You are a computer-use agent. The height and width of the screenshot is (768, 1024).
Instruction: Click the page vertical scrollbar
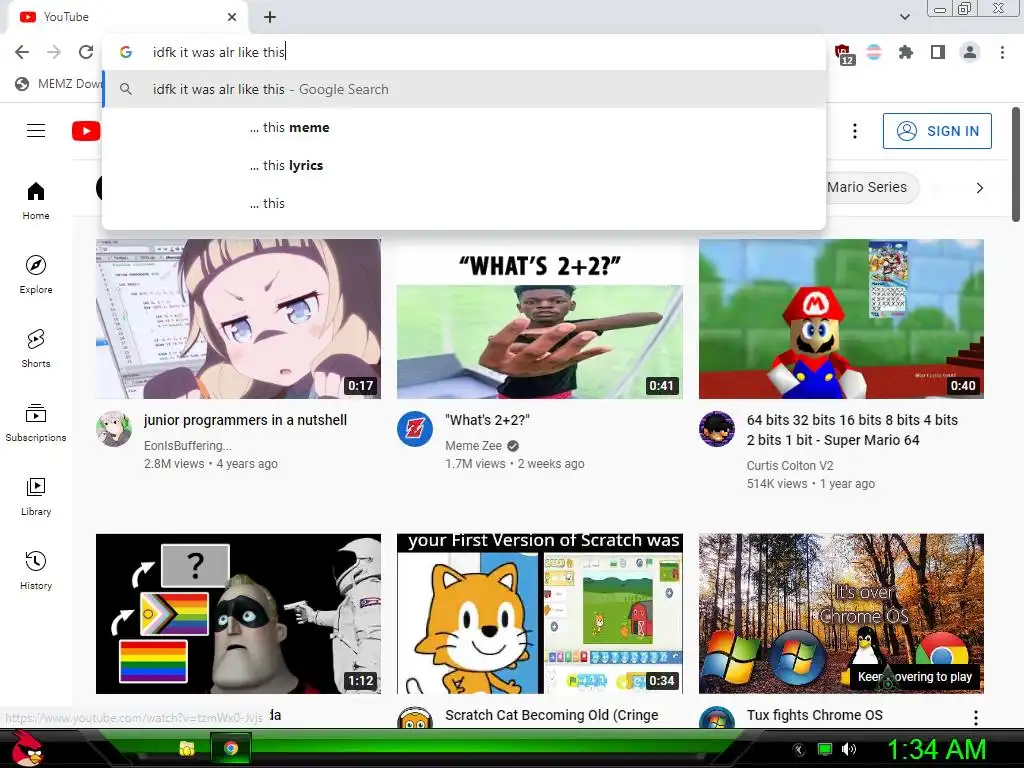1016,165
